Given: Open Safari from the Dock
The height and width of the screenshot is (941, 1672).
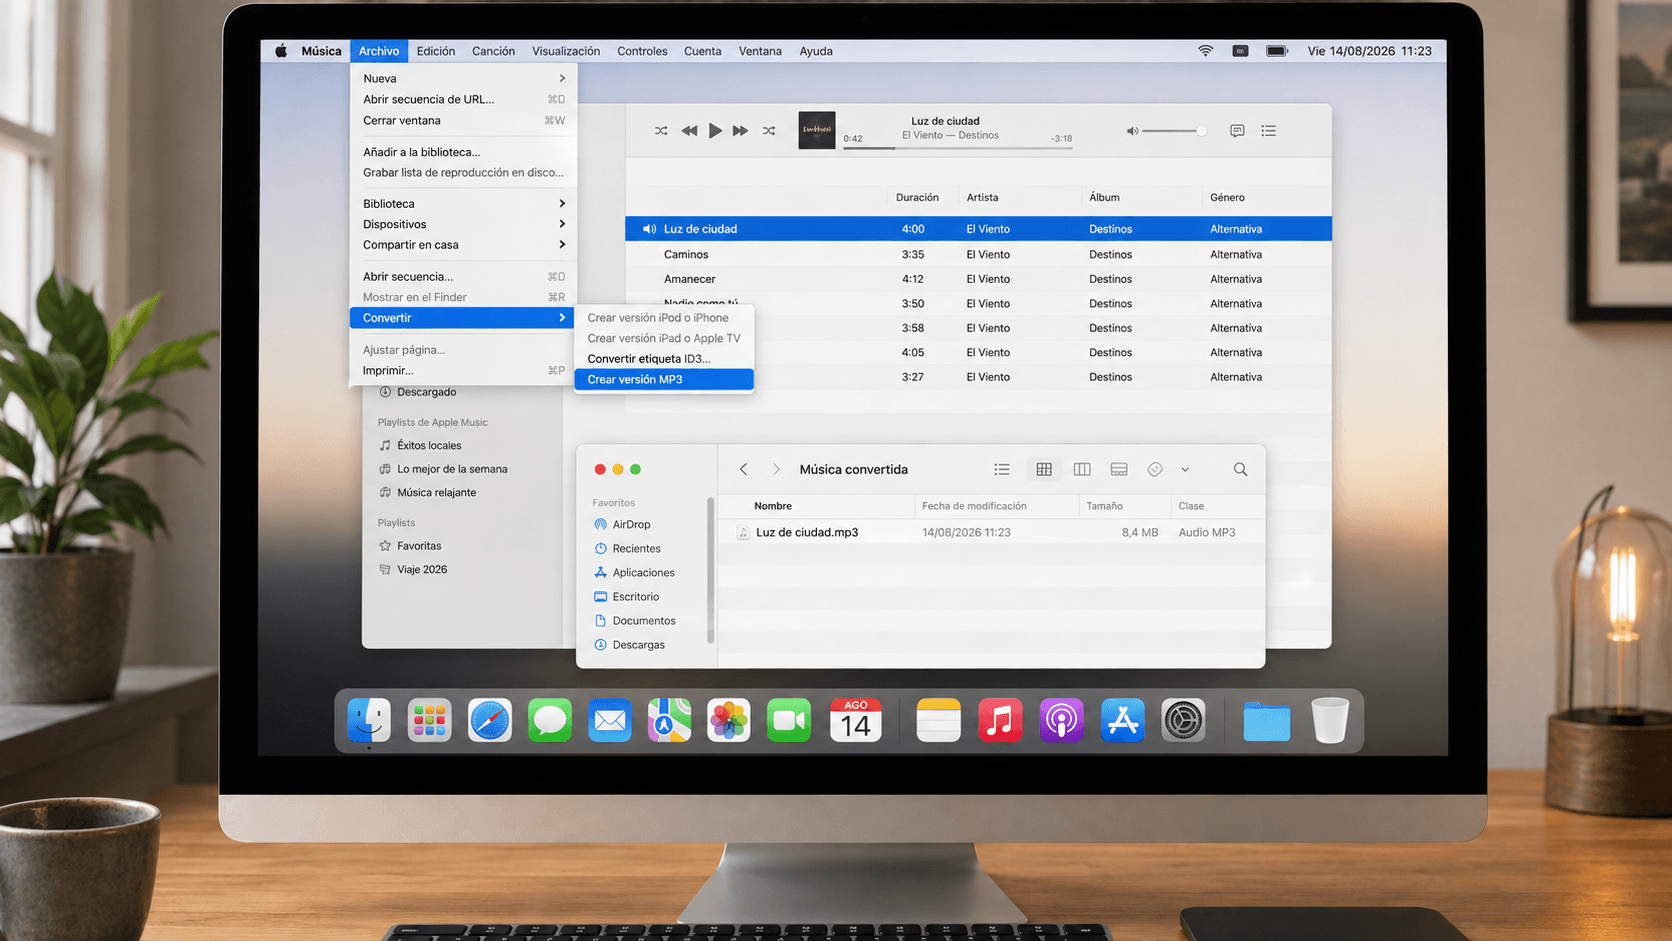Looking at the screenshot, I should click(489, 720).
